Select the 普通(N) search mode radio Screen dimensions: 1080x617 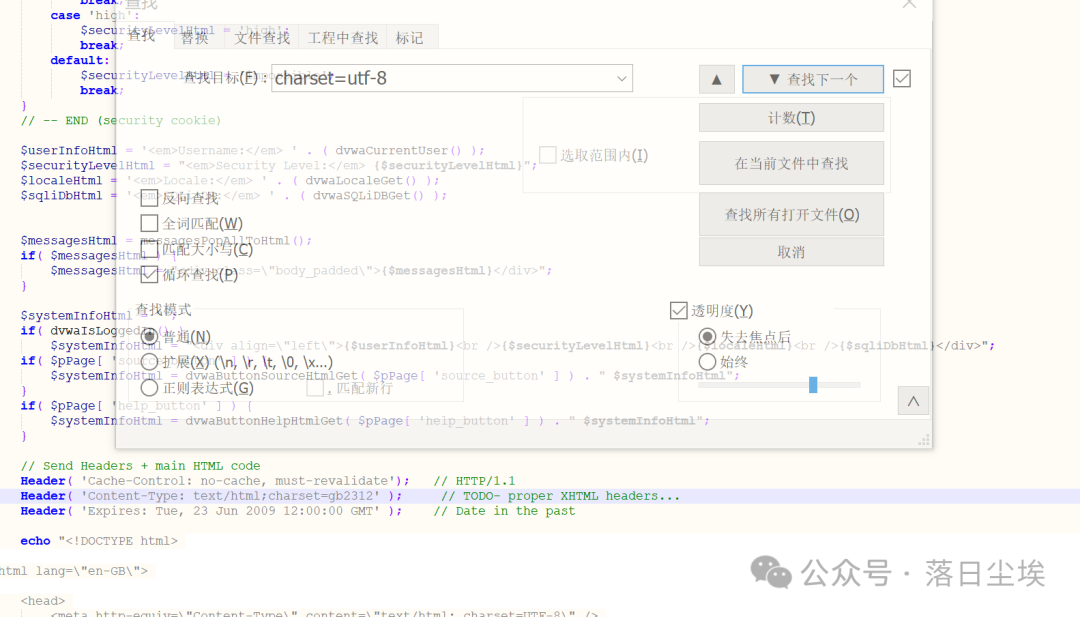149,336
